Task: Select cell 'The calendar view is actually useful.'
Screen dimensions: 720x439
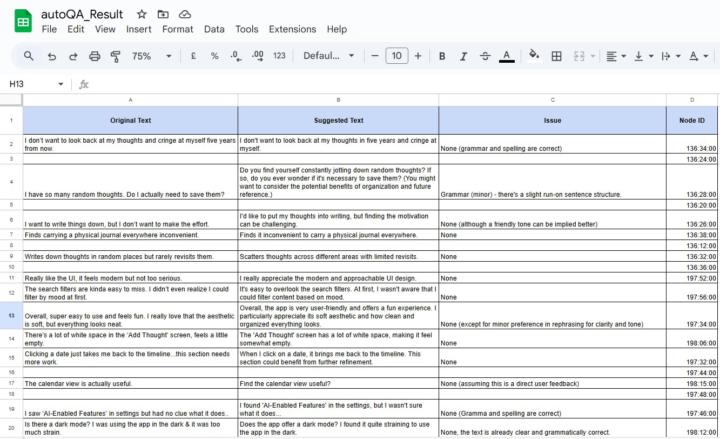Action: (x=130, y=383)
